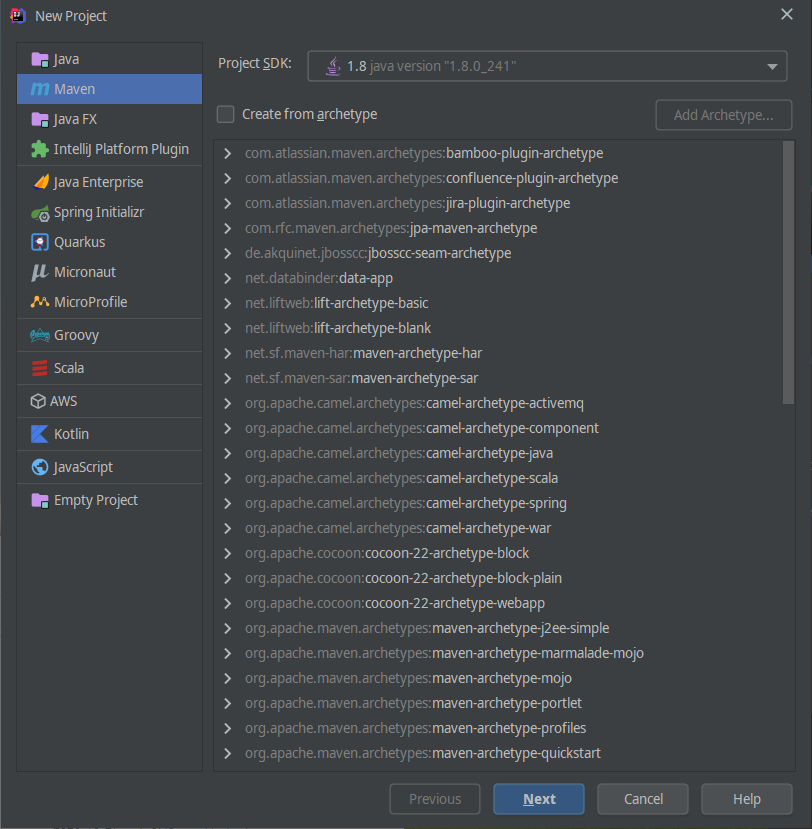812x829 pixels.
Task: Click the Empty Project folder icon
Action: 40,500
